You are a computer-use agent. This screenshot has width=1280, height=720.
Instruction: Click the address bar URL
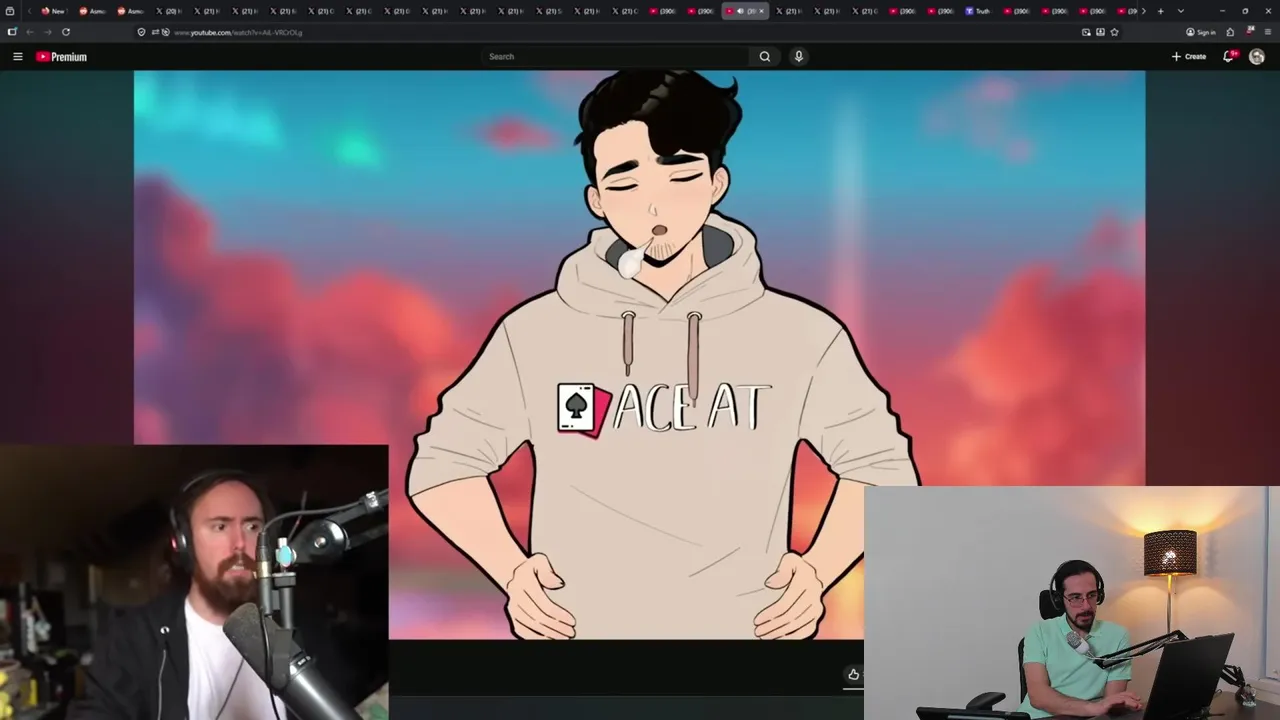[x=238, y=32]
